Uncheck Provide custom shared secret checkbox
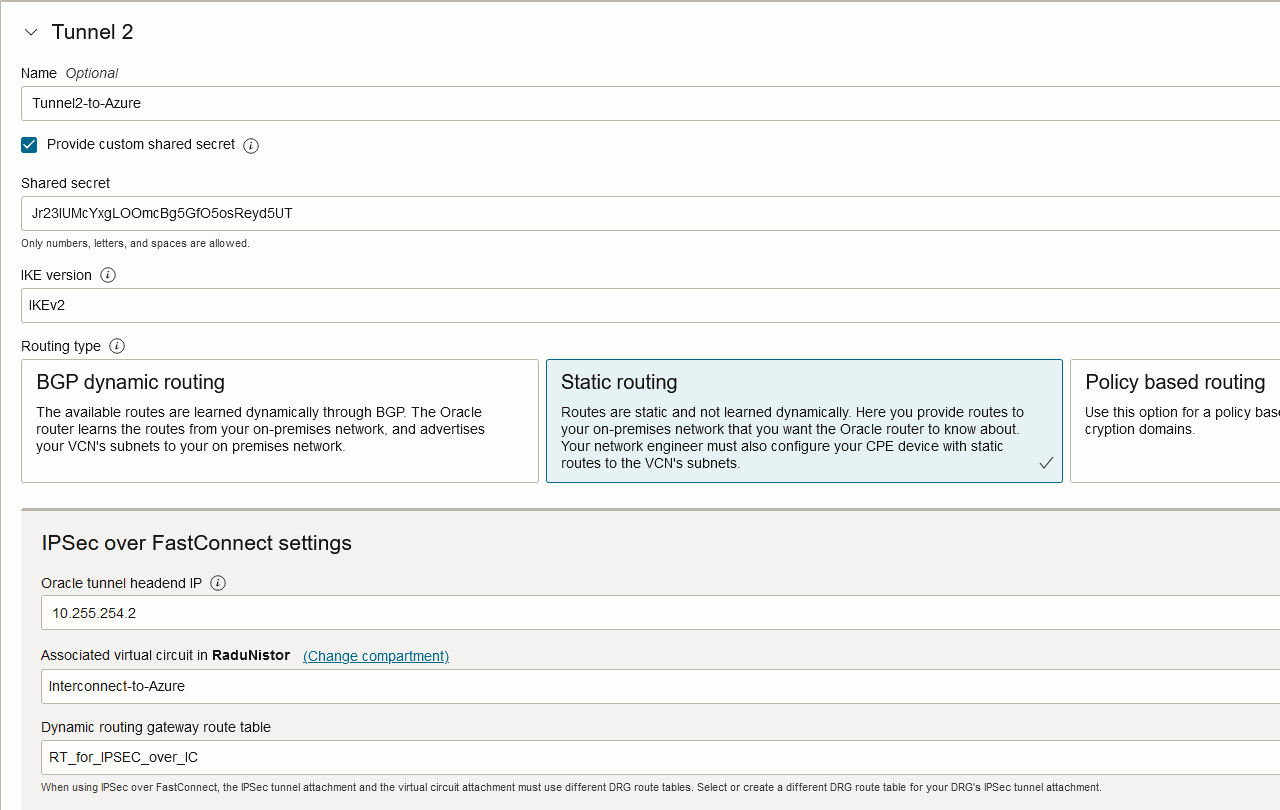 coord(29,145)
